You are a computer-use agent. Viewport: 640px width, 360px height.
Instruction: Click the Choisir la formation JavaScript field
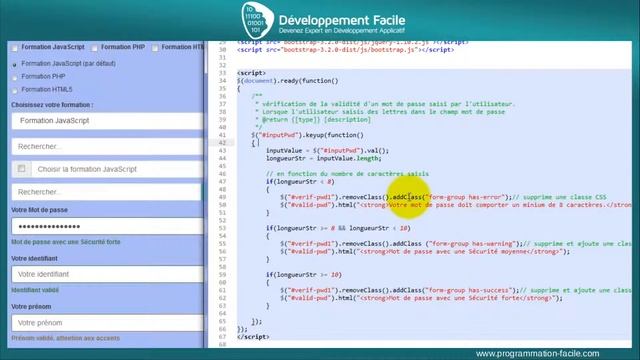[117, 169]
